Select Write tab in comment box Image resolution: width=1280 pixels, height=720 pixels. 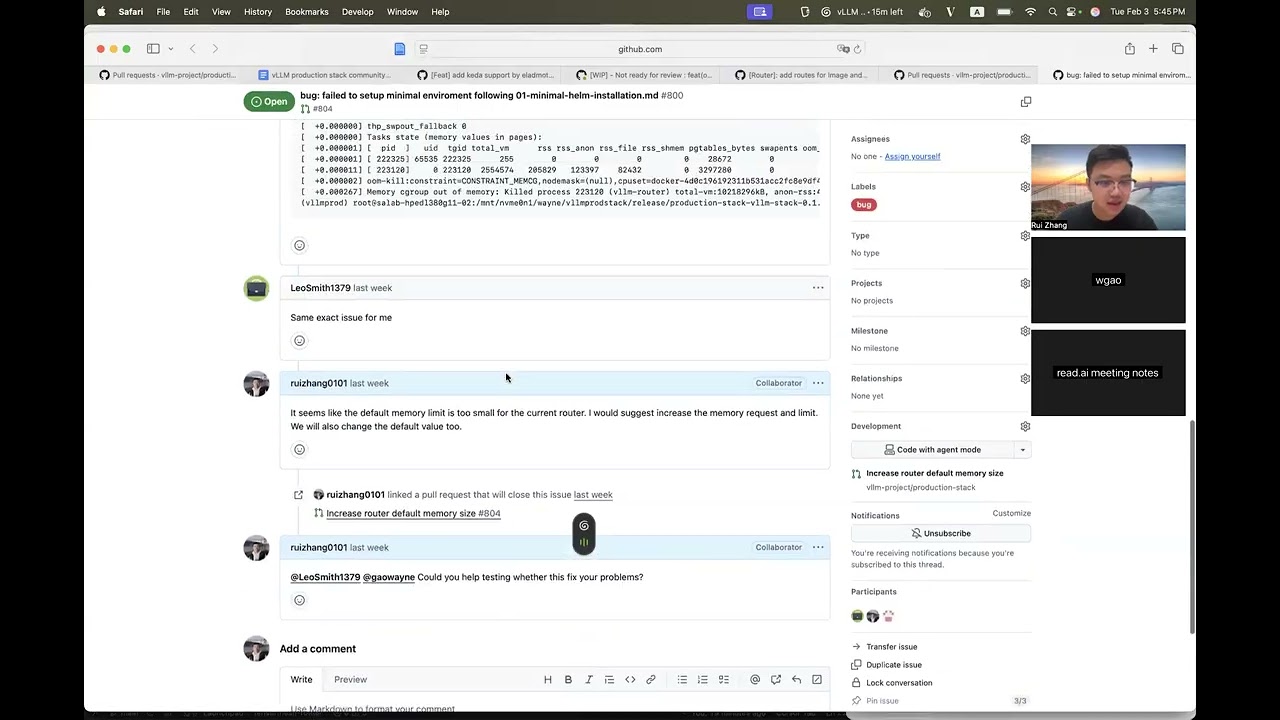point(301,680)
